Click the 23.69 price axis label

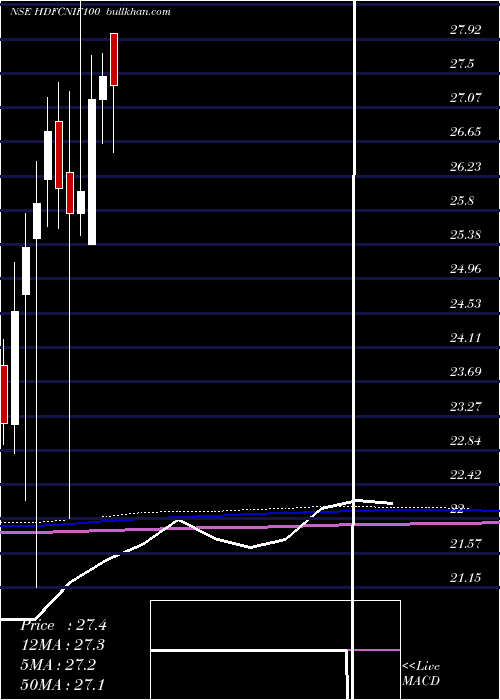[x=465, y=371]
